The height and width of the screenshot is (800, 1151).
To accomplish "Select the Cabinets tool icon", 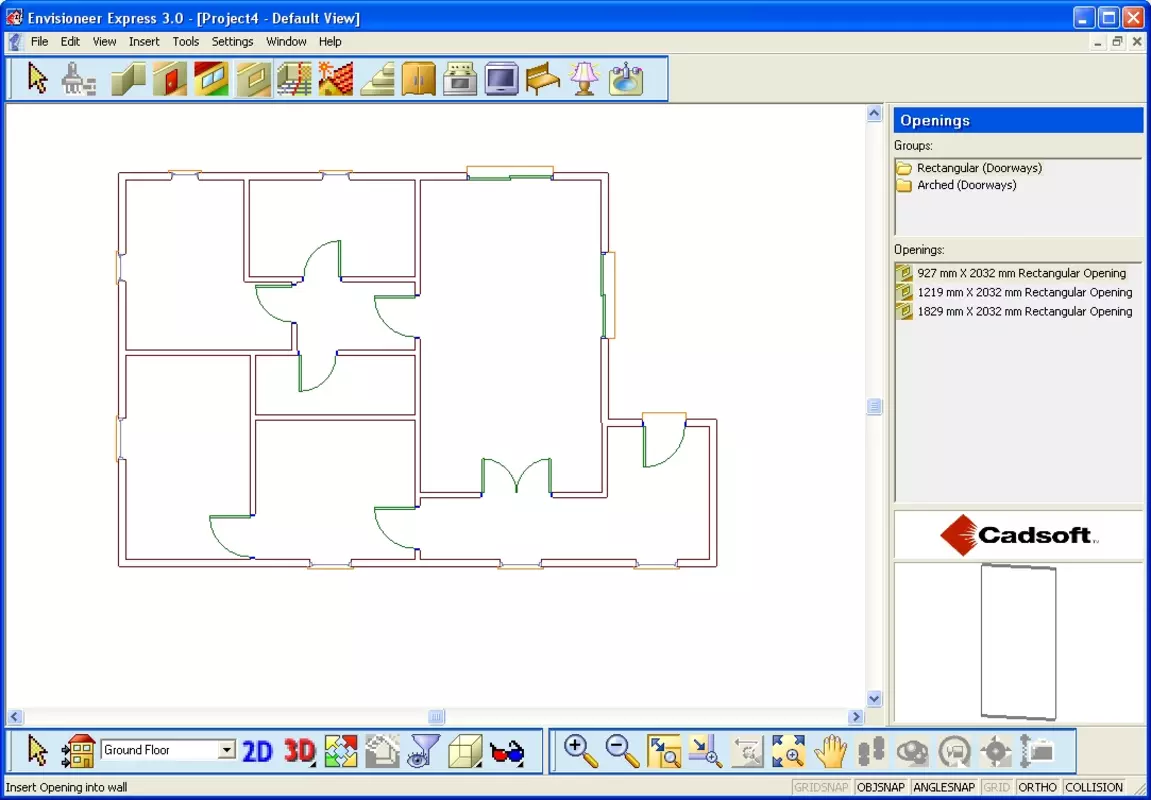I will pos(418,79).
